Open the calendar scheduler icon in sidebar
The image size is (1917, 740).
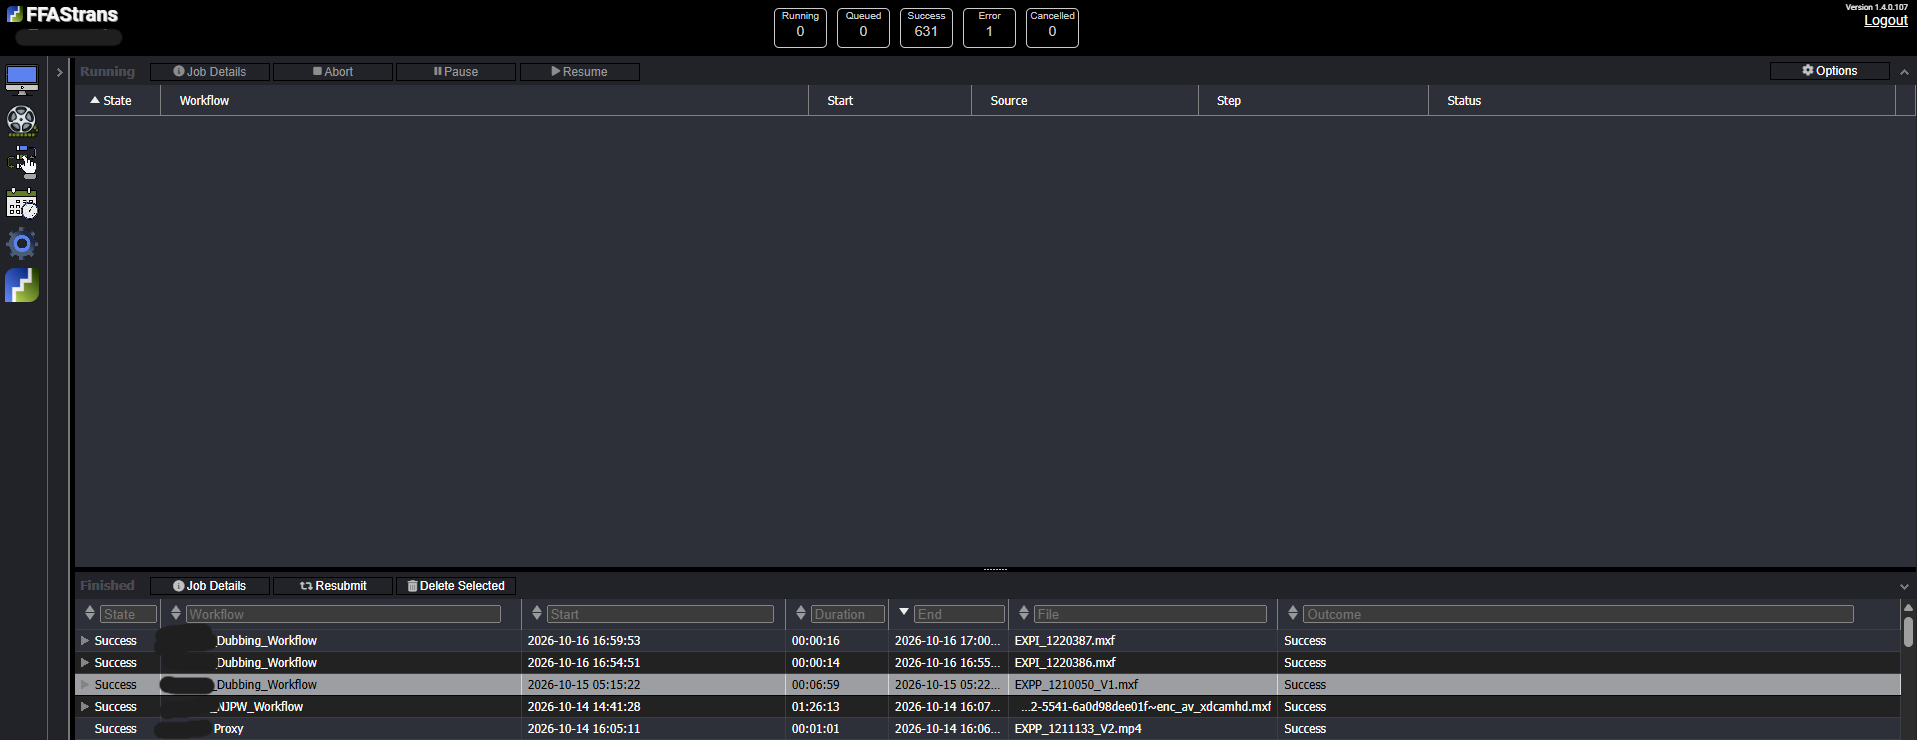click(22, 203)
